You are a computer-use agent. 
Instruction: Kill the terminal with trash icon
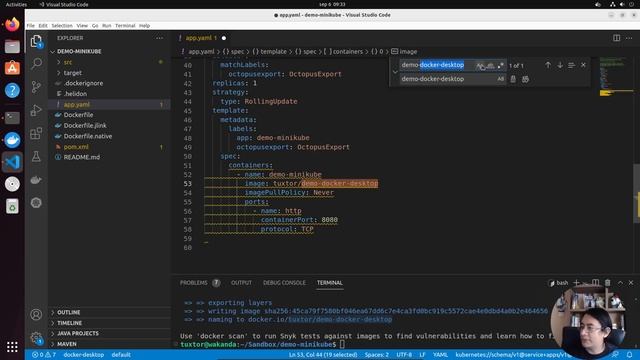[607, 282]
